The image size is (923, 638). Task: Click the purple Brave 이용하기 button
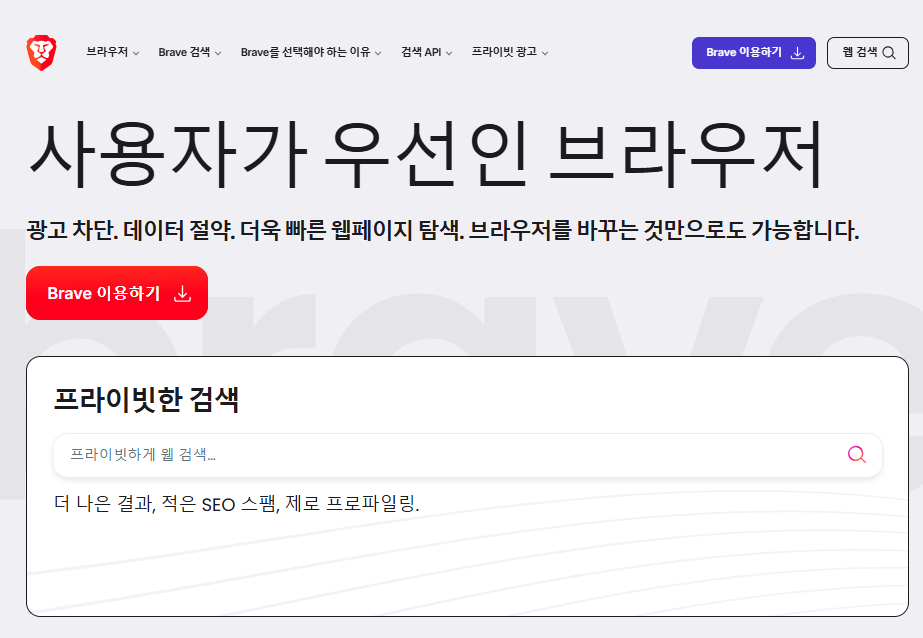tap(753, 53)
